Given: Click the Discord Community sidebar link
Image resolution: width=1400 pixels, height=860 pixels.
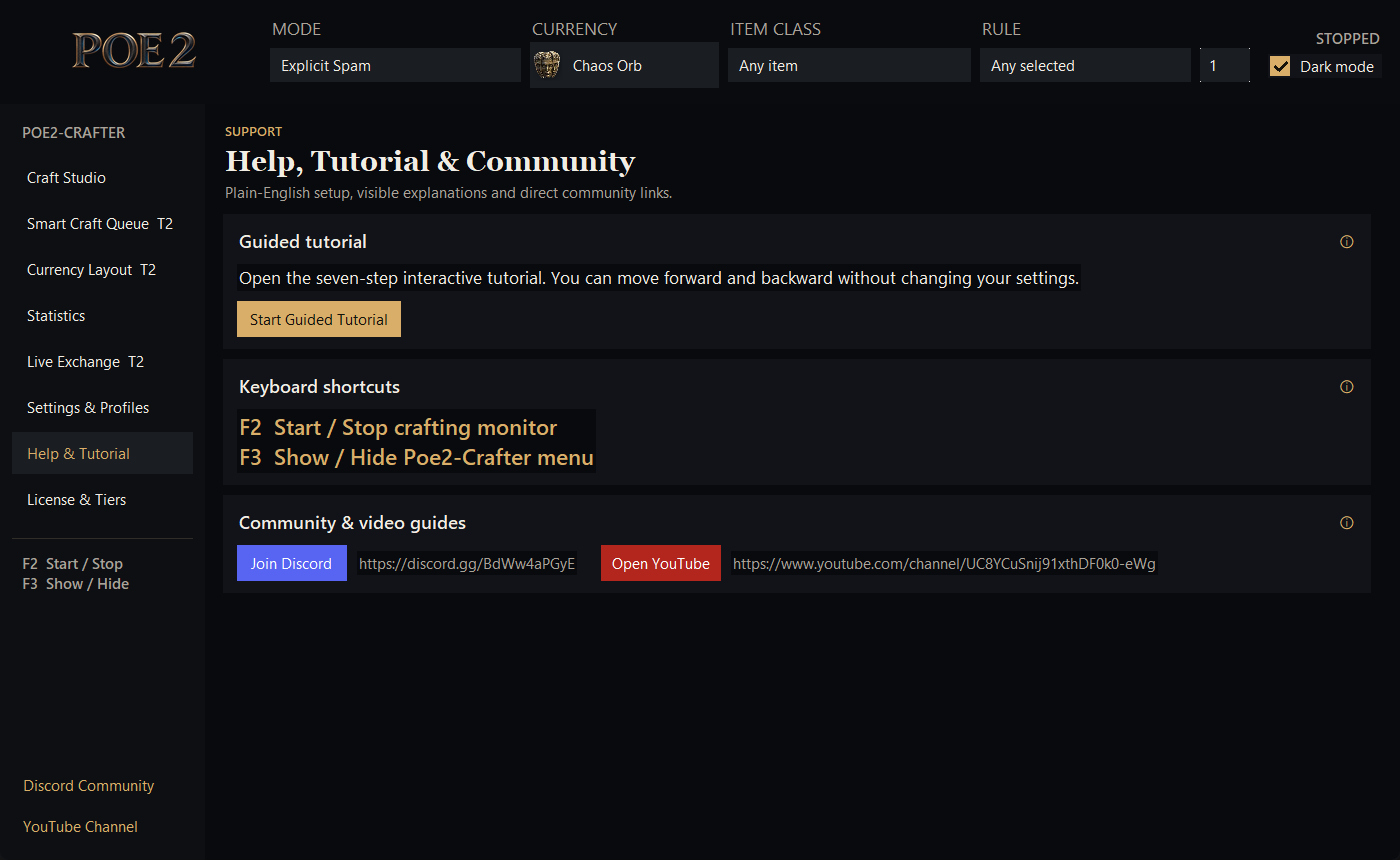Looking at the screenshot, I should [x=89, y=786].
